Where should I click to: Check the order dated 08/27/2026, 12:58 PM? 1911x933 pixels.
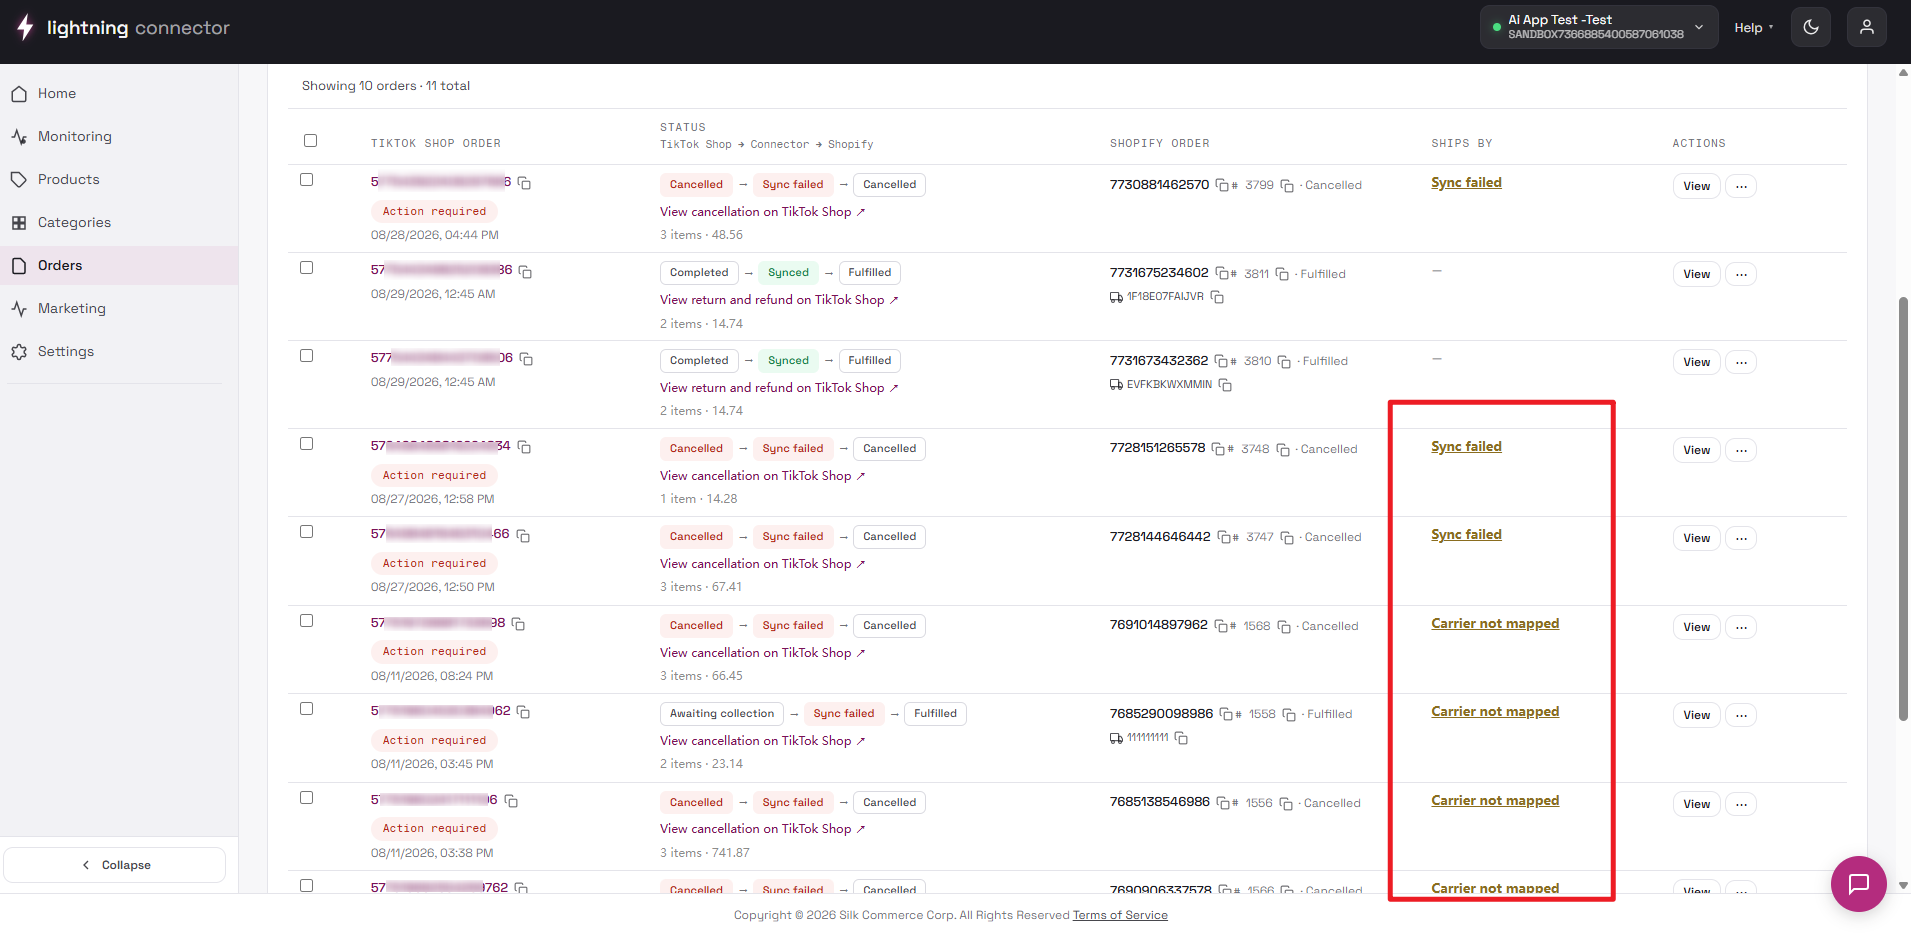point(307,444)
